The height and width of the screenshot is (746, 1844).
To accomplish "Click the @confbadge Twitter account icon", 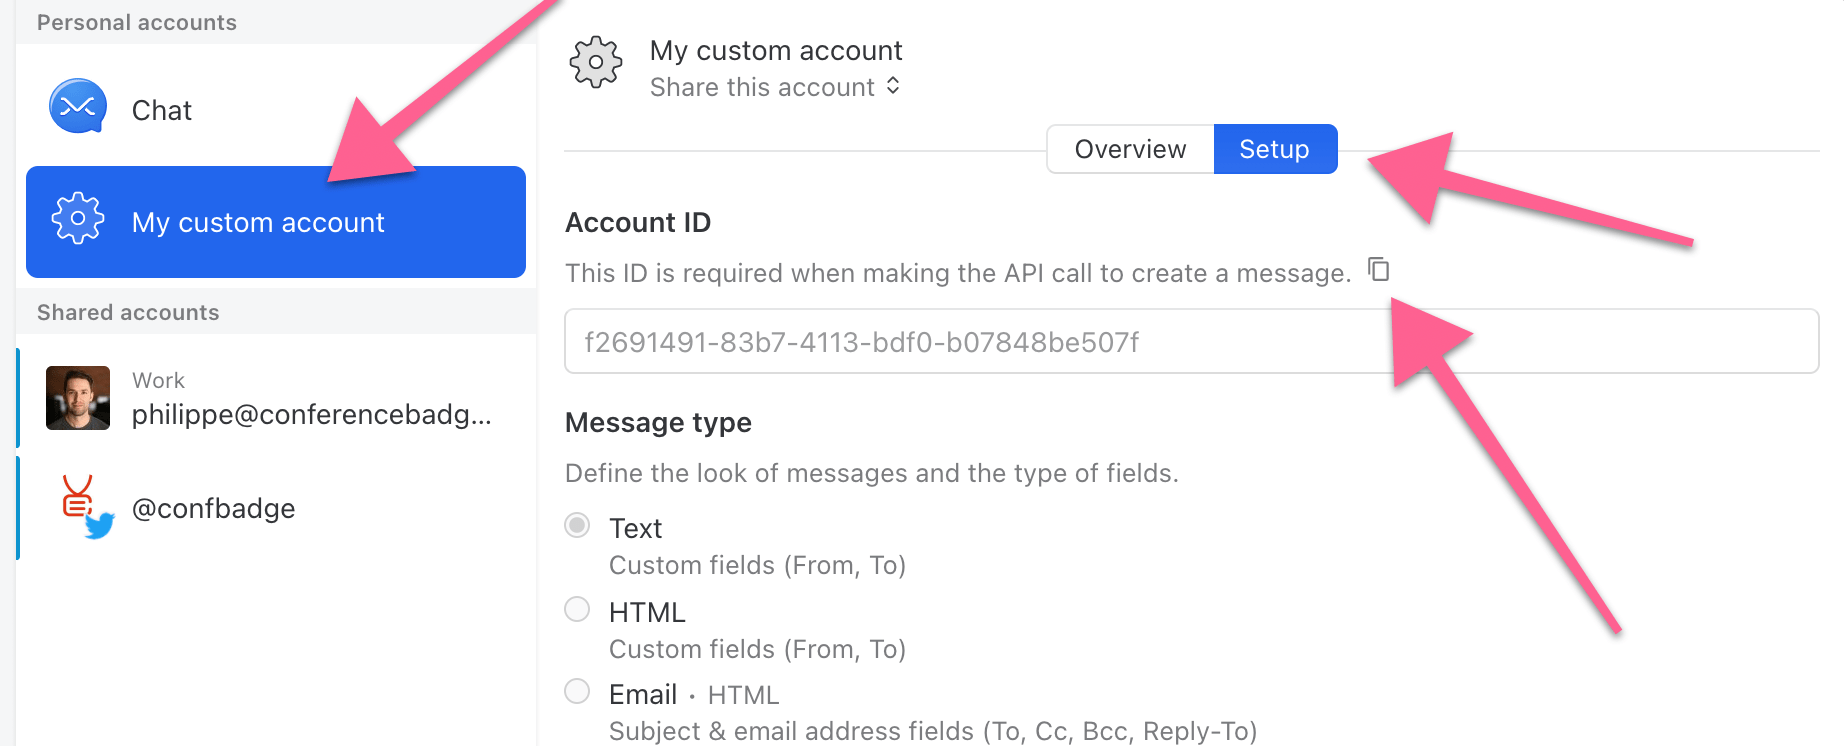I will [86, 506].
